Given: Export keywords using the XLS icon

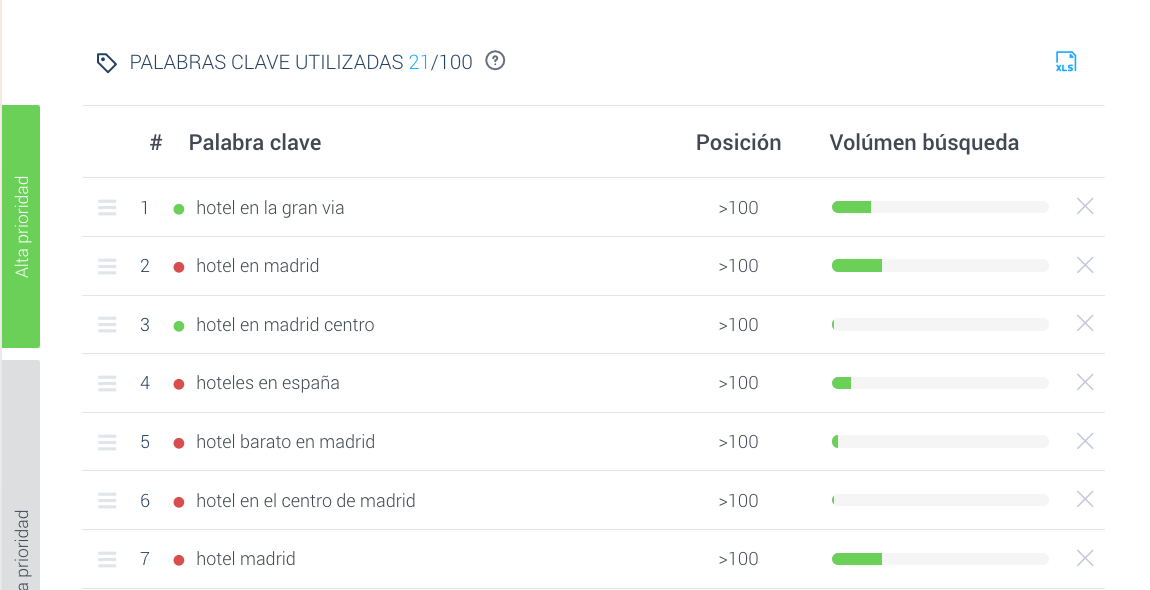Looking at the screenshot, I should (x=1066, y=61).
